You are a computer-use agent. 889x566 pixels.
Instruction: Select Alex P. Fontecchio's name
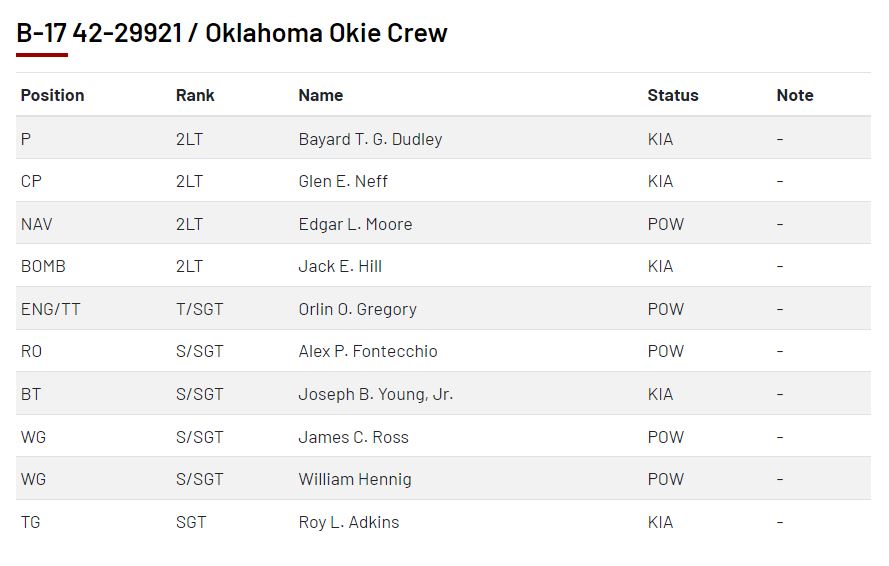pos(367,351)
